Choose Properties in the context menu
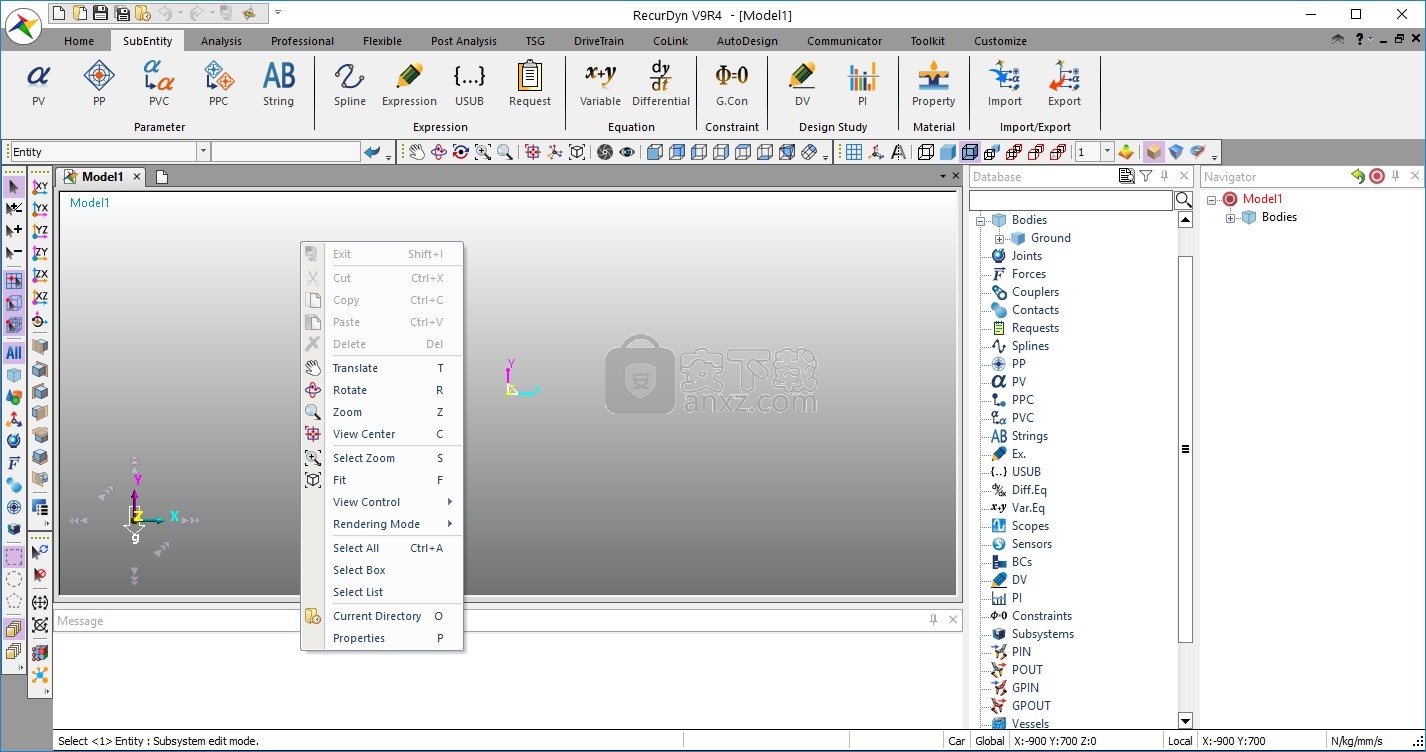 click(382, 638)
